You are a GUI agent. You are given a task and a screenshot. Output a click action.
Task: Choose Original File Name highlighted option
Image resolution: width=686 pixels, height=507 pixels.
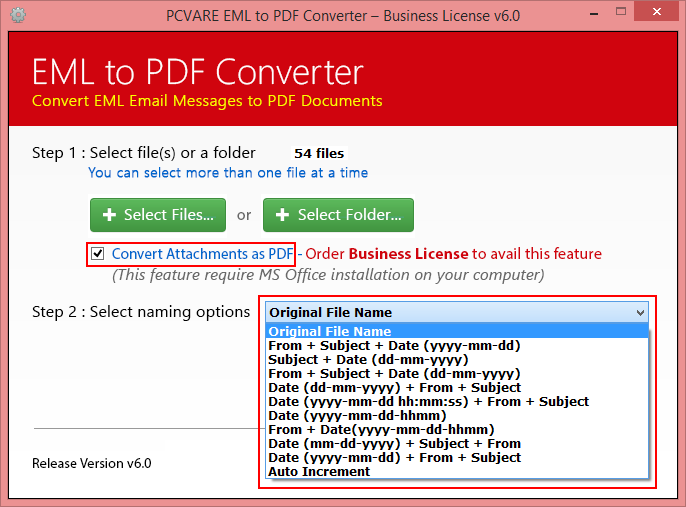click(457, 331)
